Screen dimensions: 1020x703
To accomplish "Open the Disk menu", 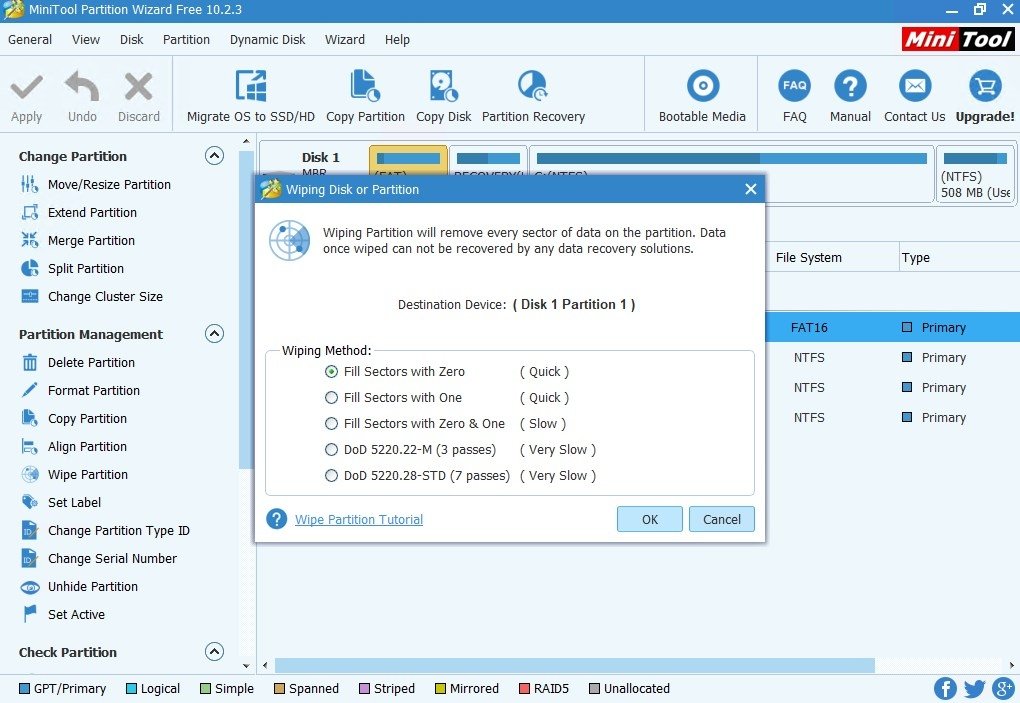I will point(131,40).
